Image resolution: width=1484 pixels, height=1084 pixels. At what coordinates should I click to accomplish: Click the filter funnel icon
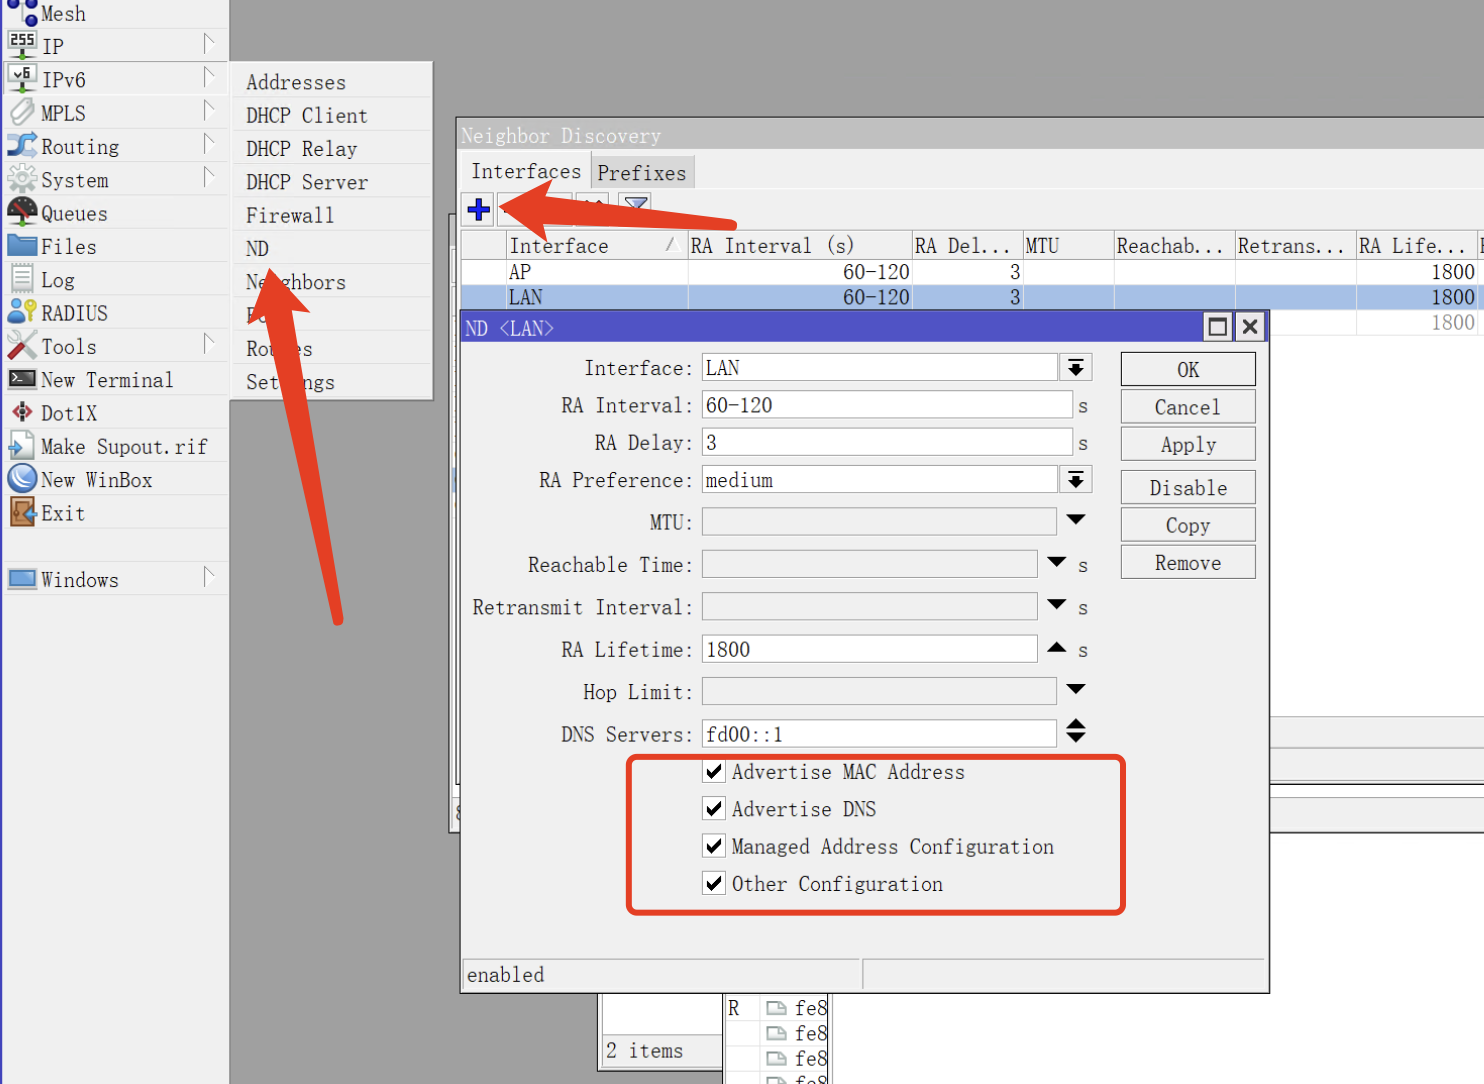(636, 205)
